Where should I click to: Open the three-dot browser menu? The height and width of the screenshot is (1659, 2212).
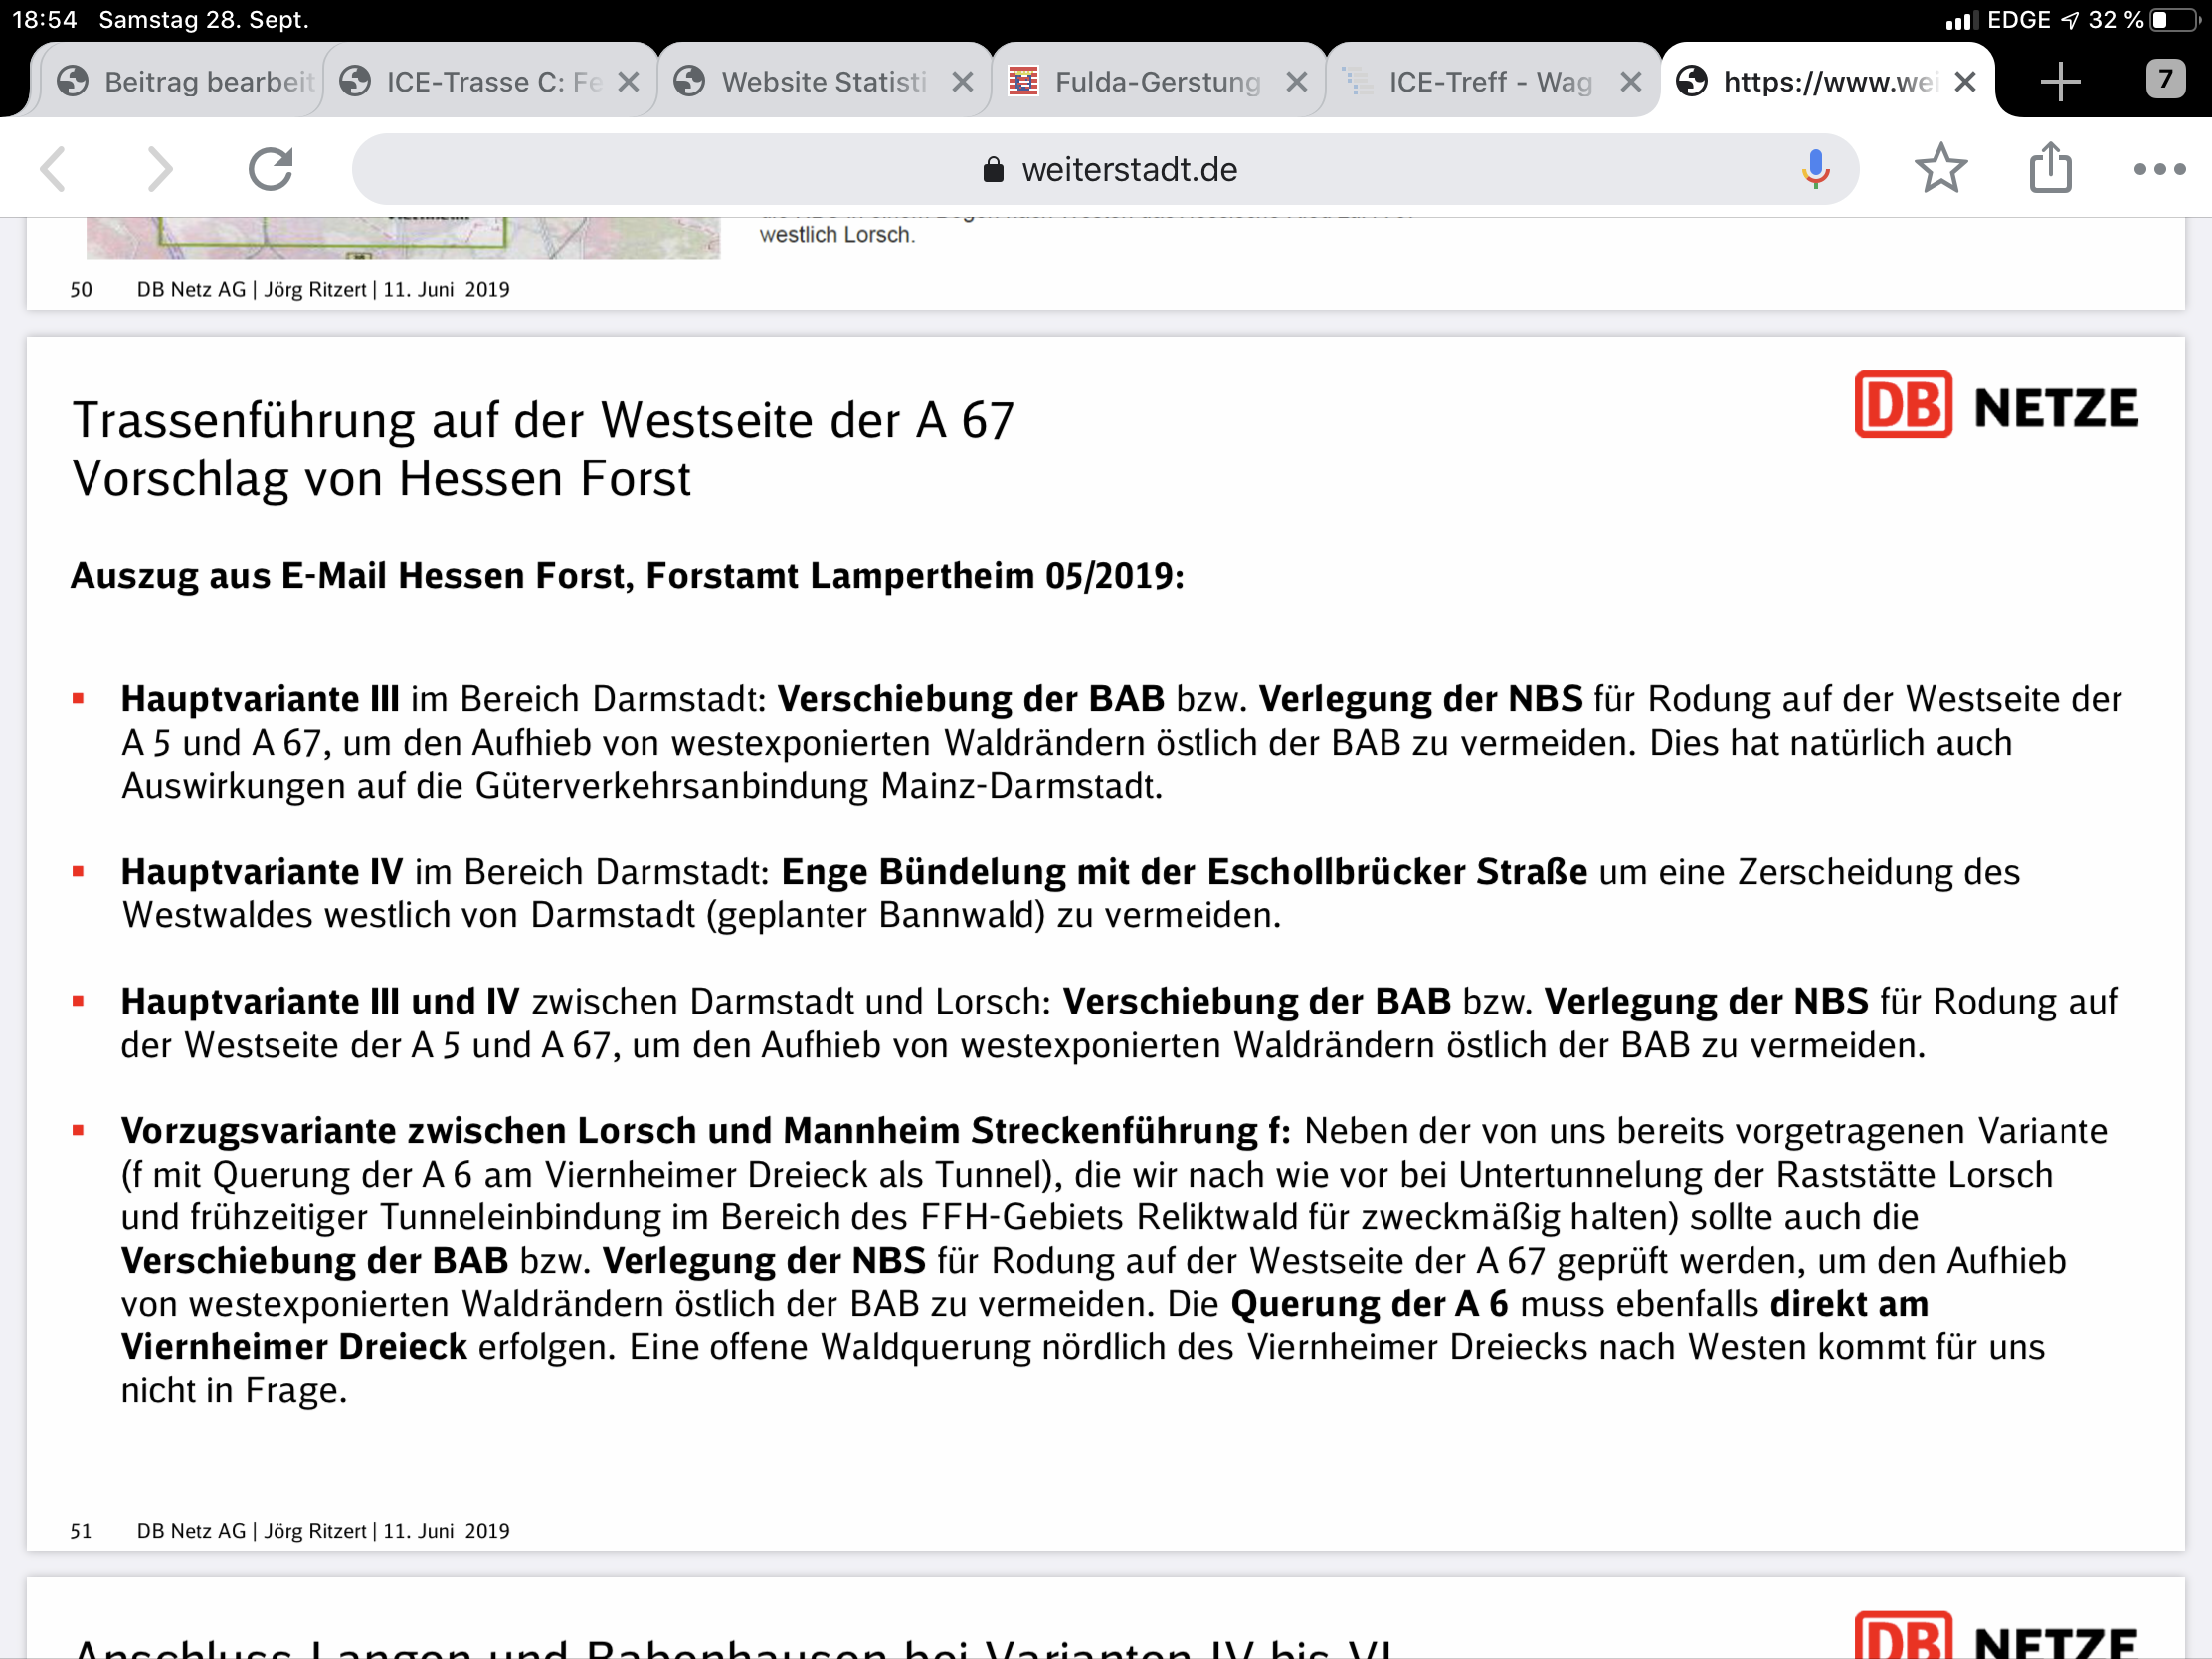[2159, 169]
